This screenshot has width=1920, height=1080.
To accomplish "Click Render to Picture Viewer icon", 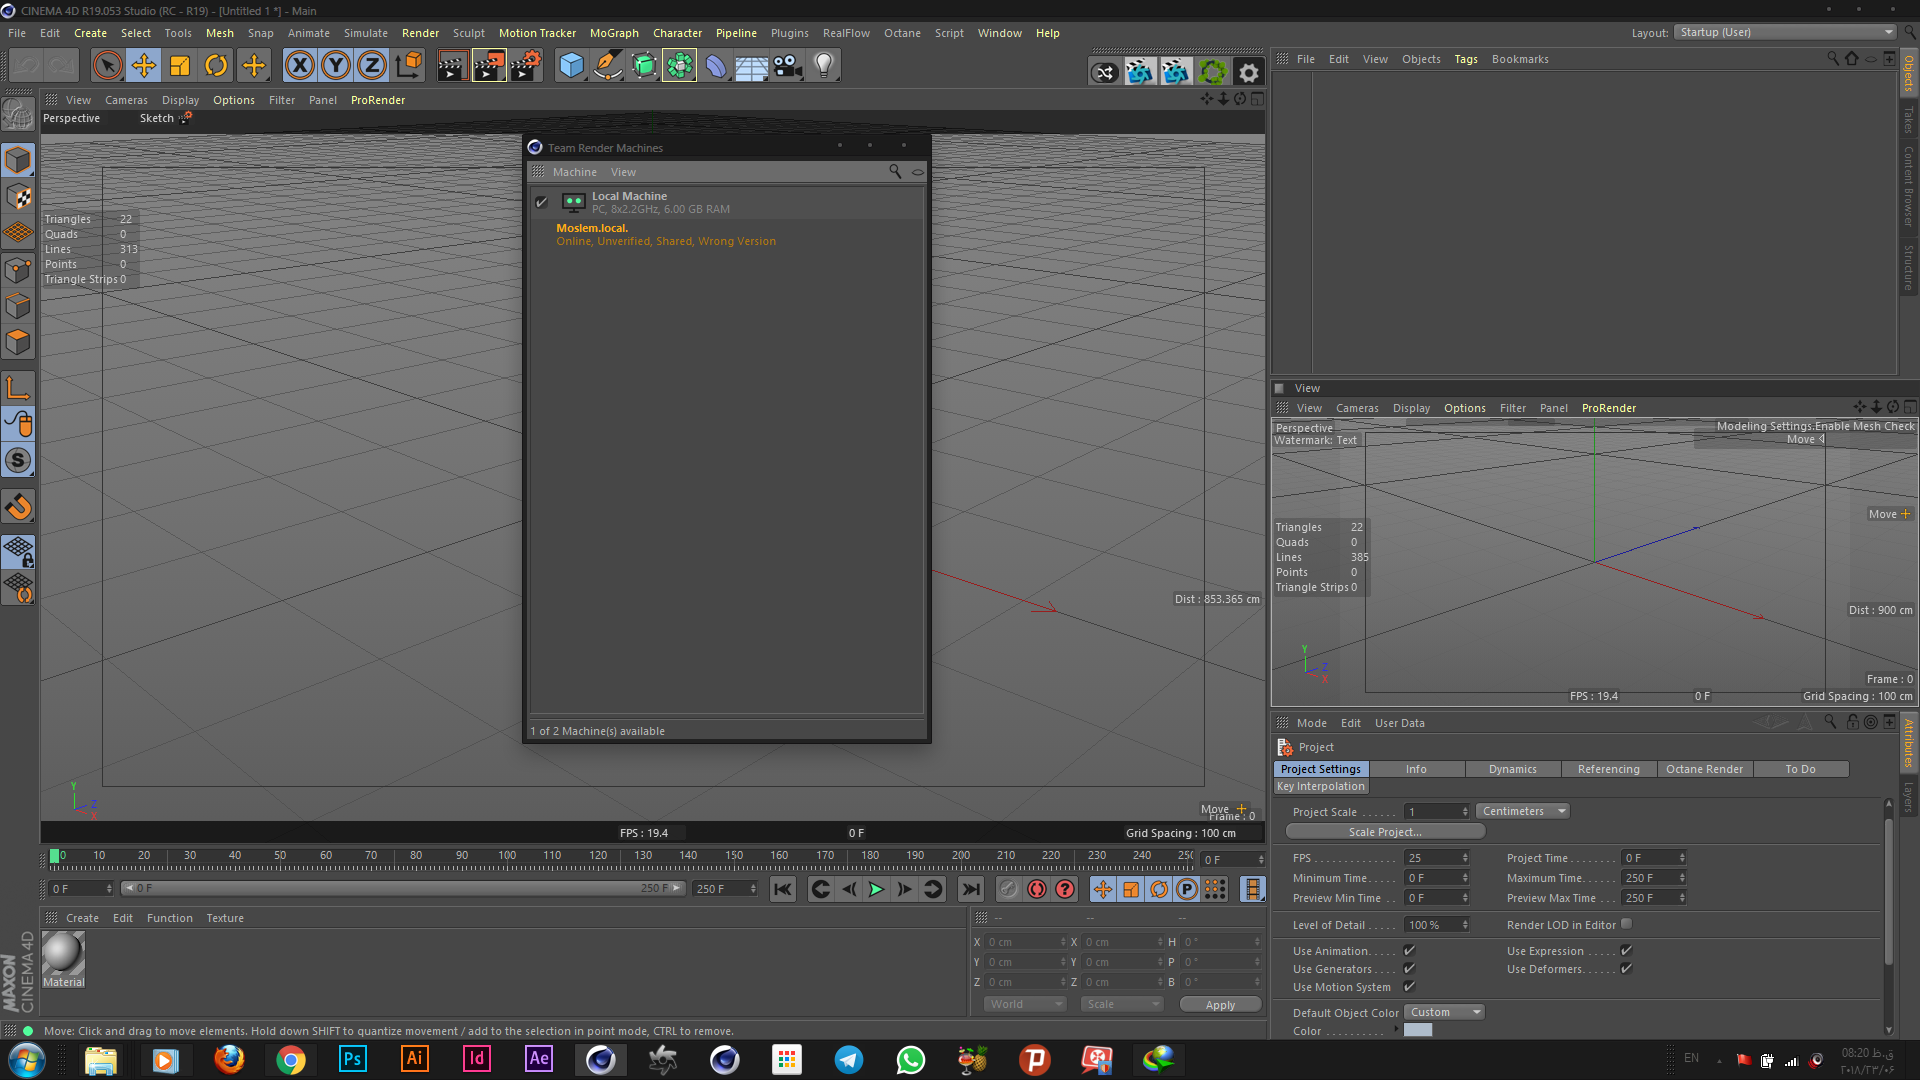I will [x=489, y=66].
